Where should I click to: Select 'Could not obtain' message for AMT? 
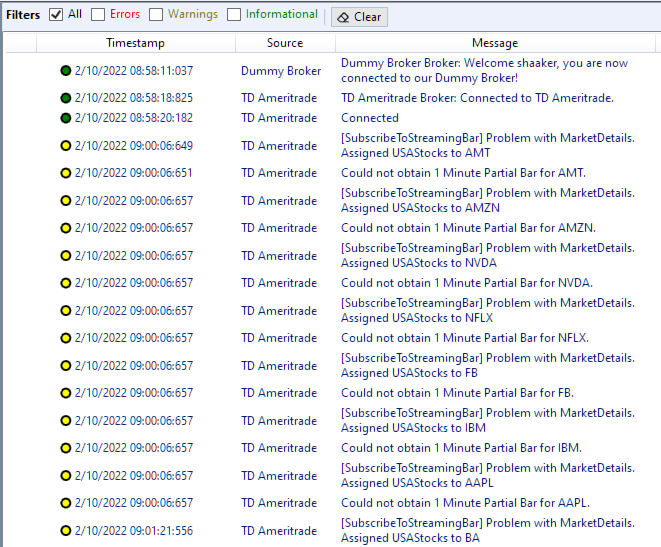[x=463, y=173]
